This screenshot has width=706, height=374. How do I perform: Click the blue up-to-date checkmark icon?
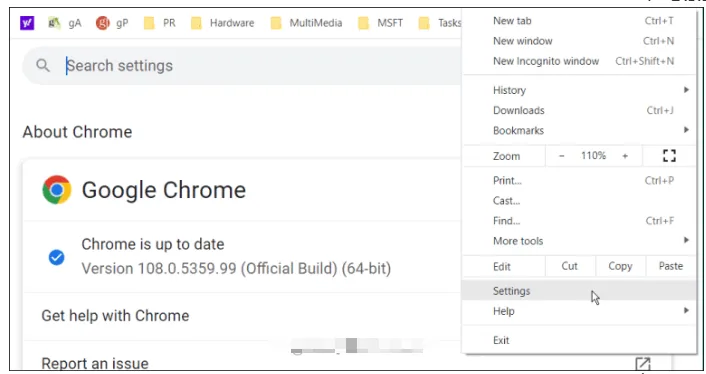56,257
